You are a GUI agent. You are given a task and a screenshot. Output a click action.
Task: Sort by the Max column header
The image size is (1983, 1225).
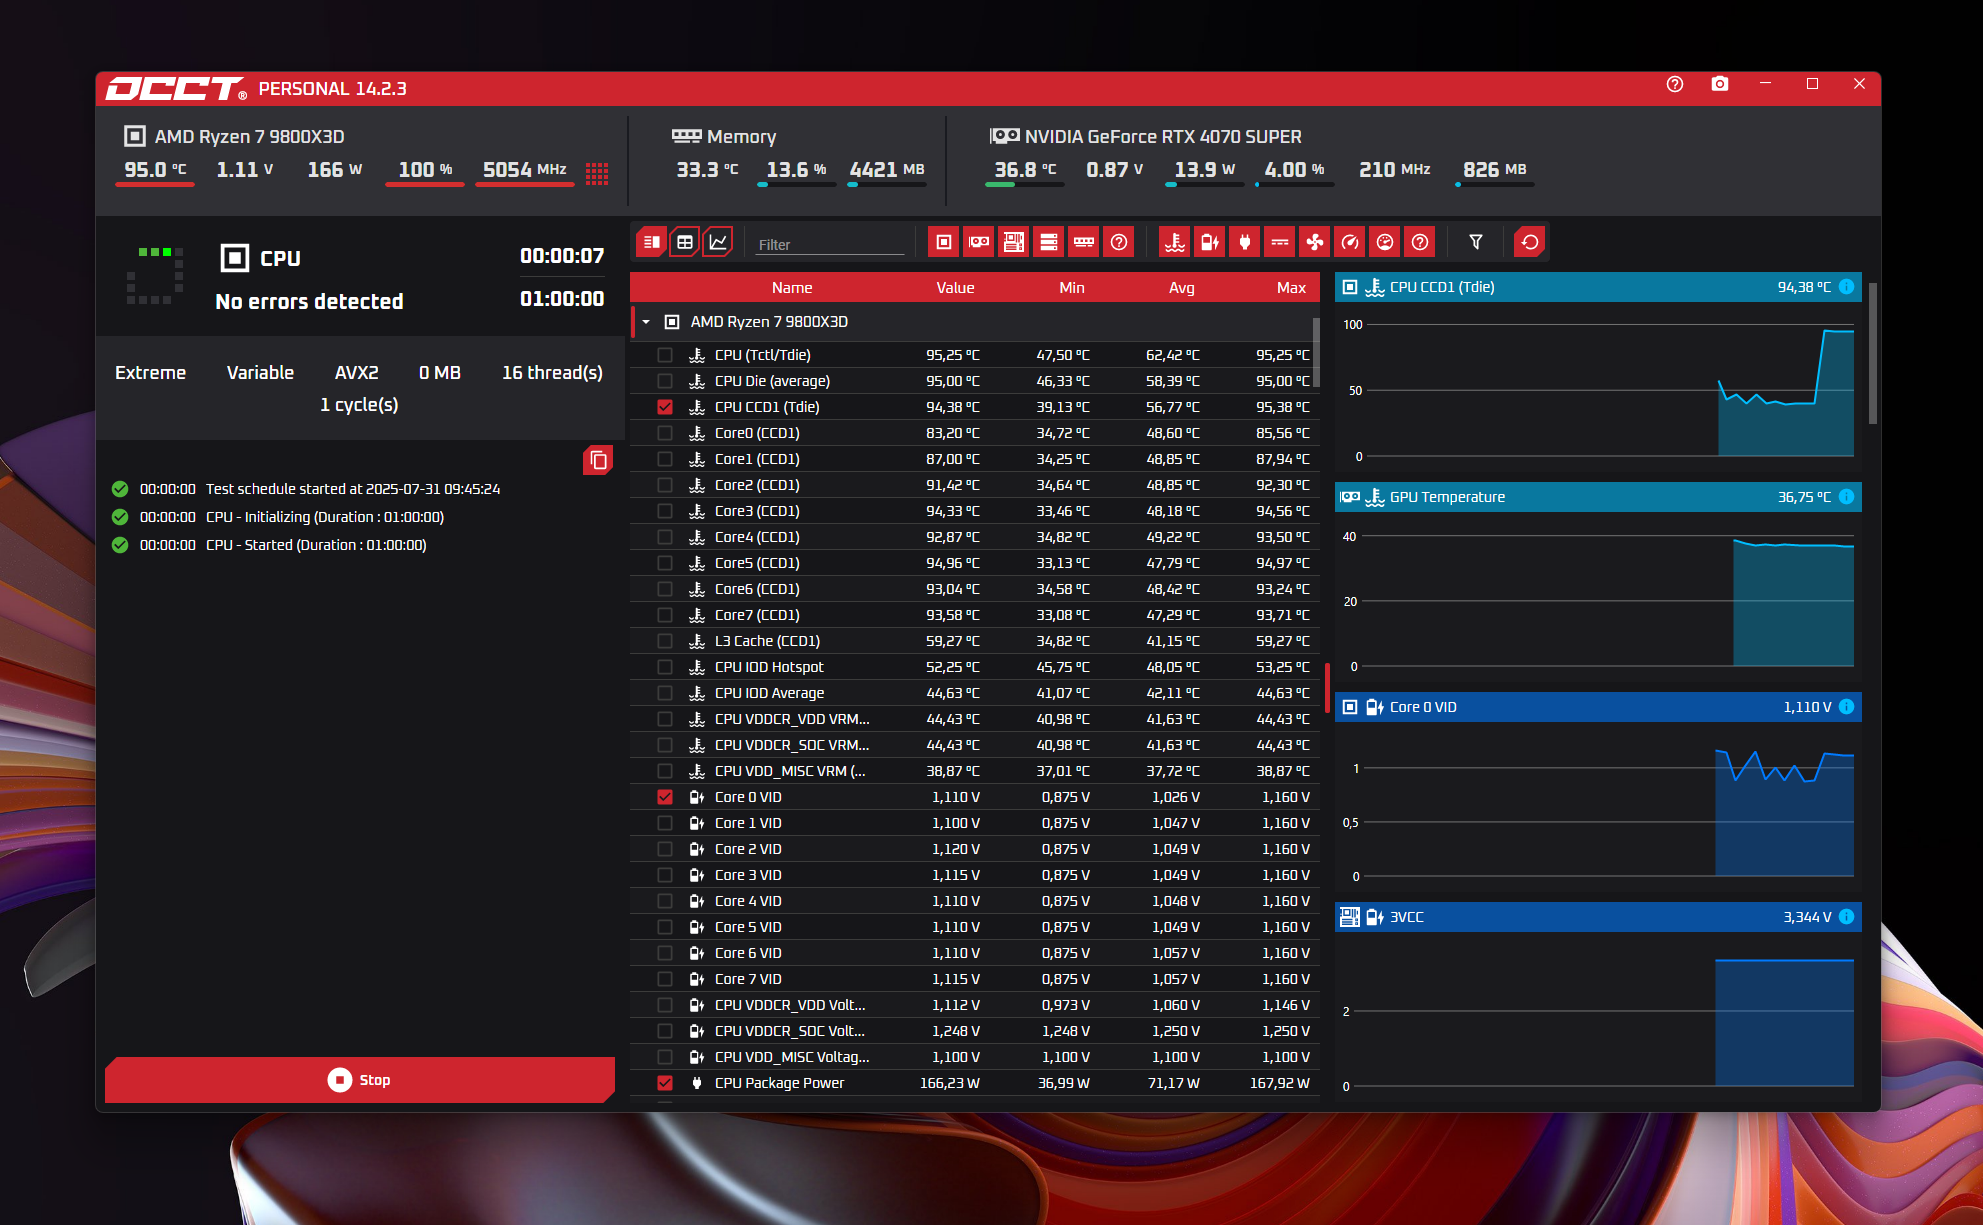1291,288
